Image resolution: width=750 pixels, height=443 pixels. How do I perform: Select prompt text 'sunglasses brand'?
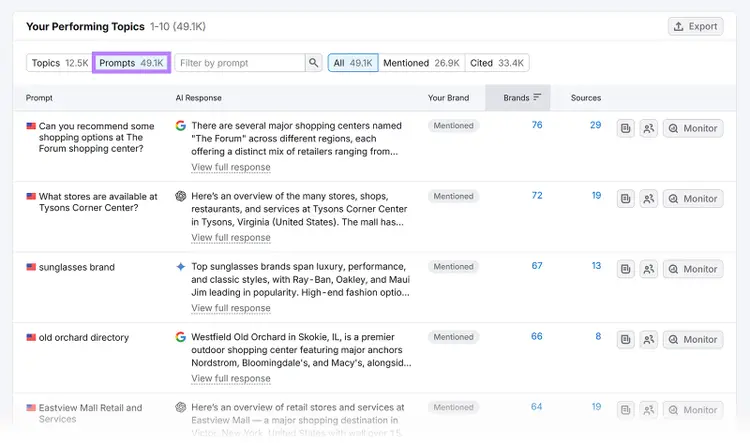(77, 267)
